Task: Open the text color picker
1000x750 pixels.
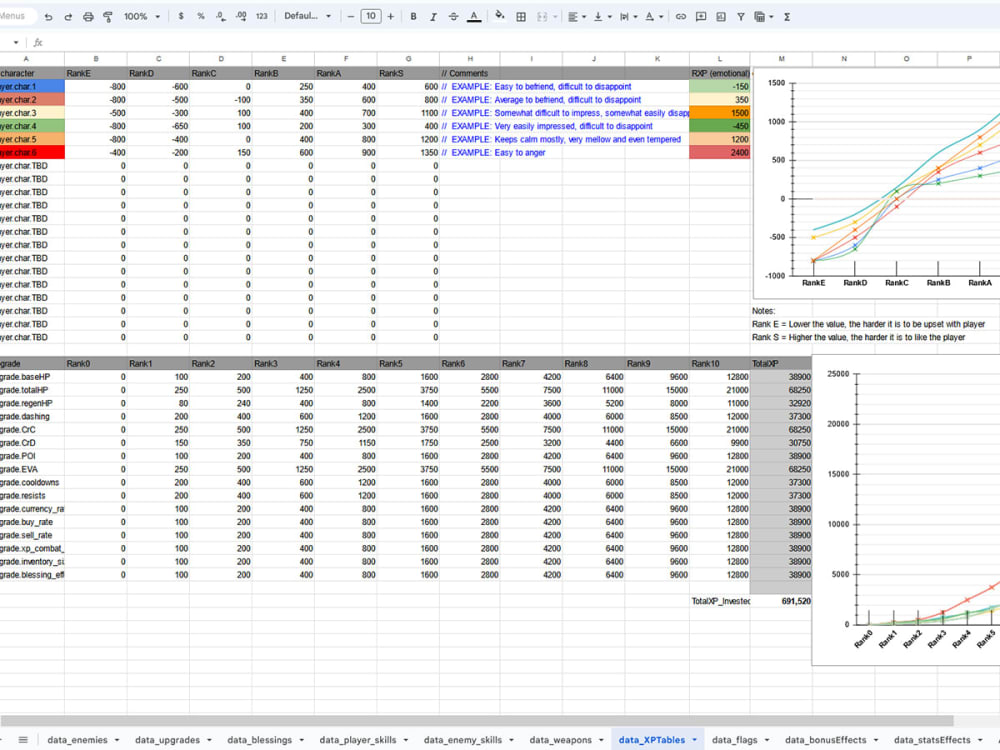Action: (474, 17)
